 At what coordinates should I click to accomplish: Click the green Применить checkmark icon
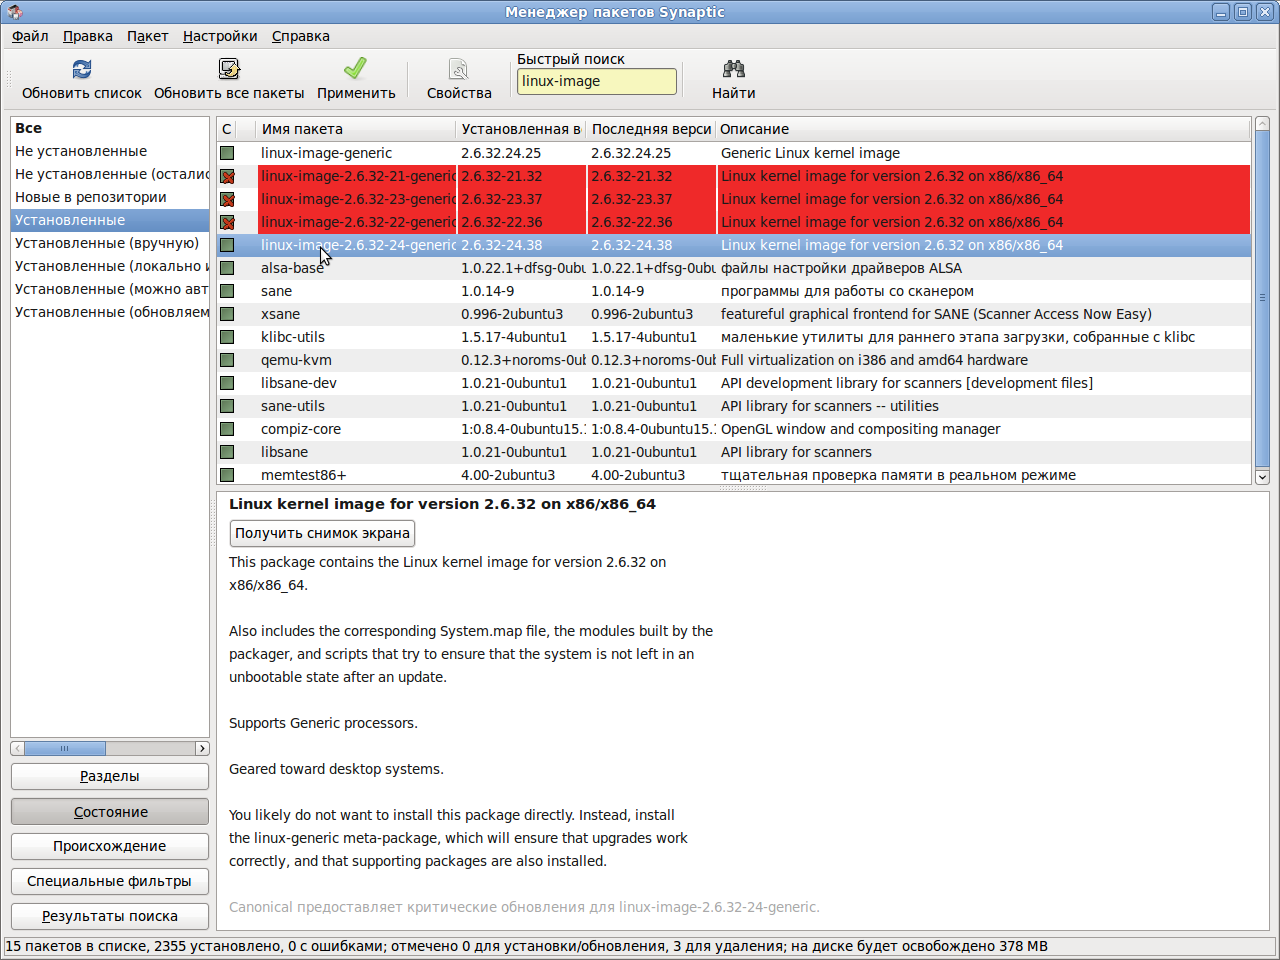click(355, 69)
